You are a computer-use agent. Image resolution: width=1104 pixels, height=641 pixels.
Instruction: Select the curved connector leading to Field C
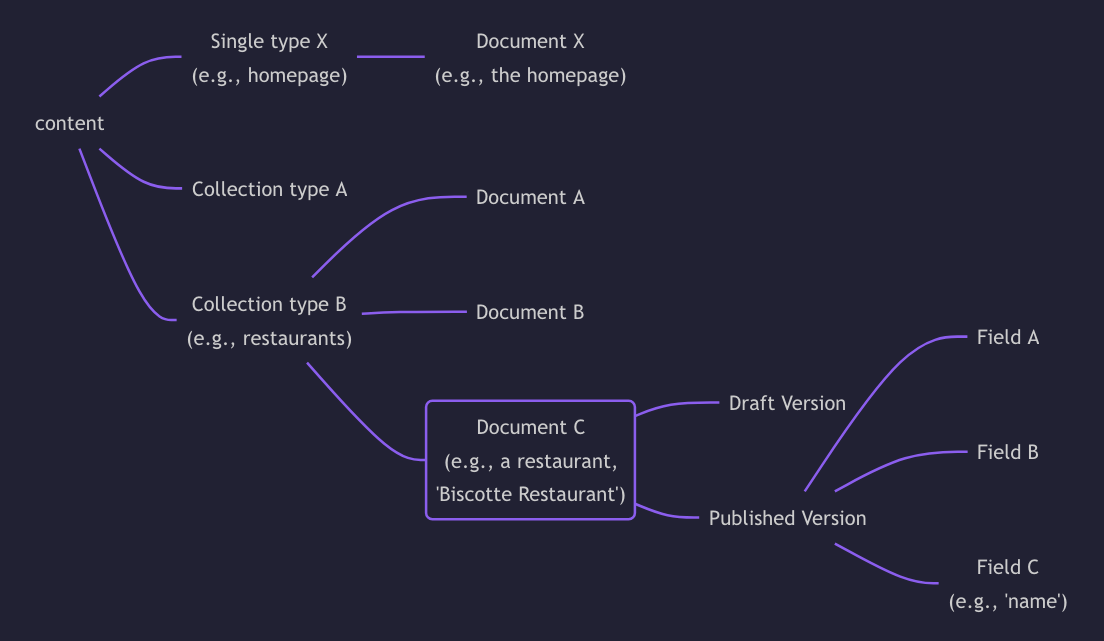tap(883, 568)
